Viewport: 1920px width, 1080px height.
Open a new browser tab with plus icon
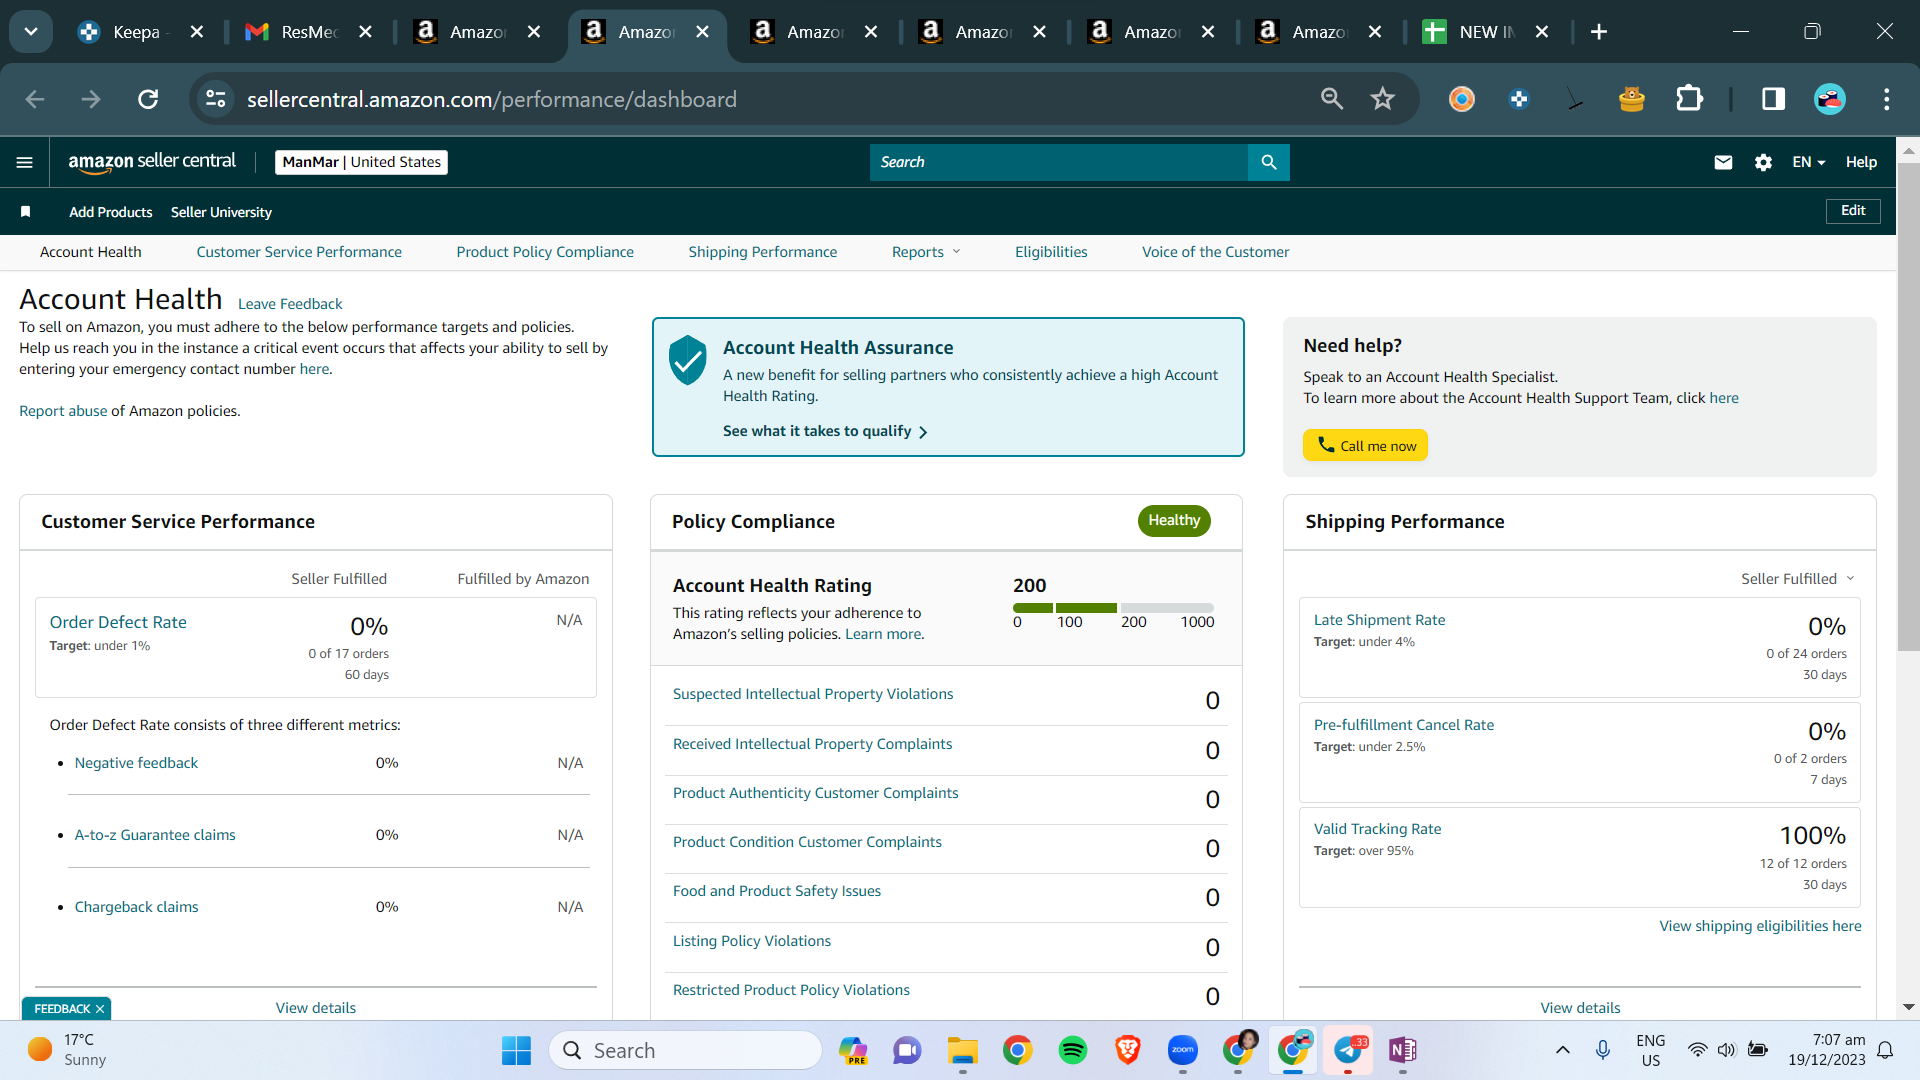[x=1599, y=32]
